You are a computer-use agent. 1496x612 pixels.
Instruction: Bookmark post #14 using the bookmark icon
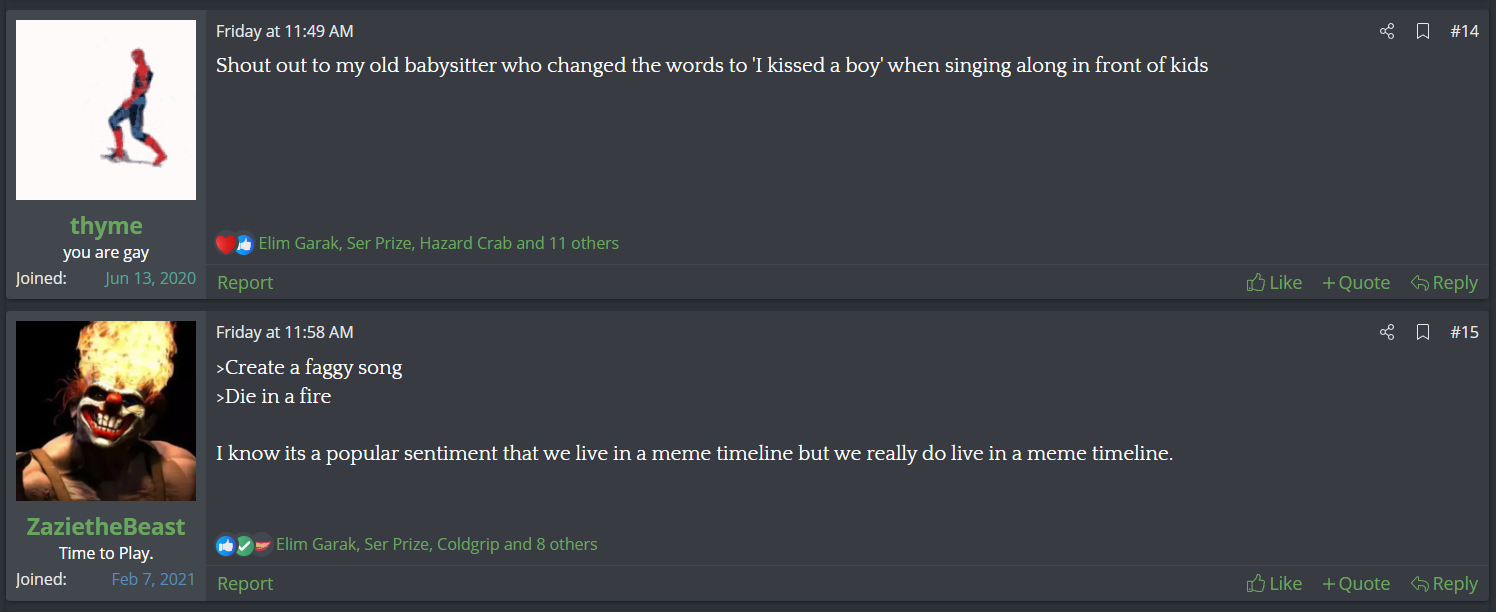[x=1423, y=31]
